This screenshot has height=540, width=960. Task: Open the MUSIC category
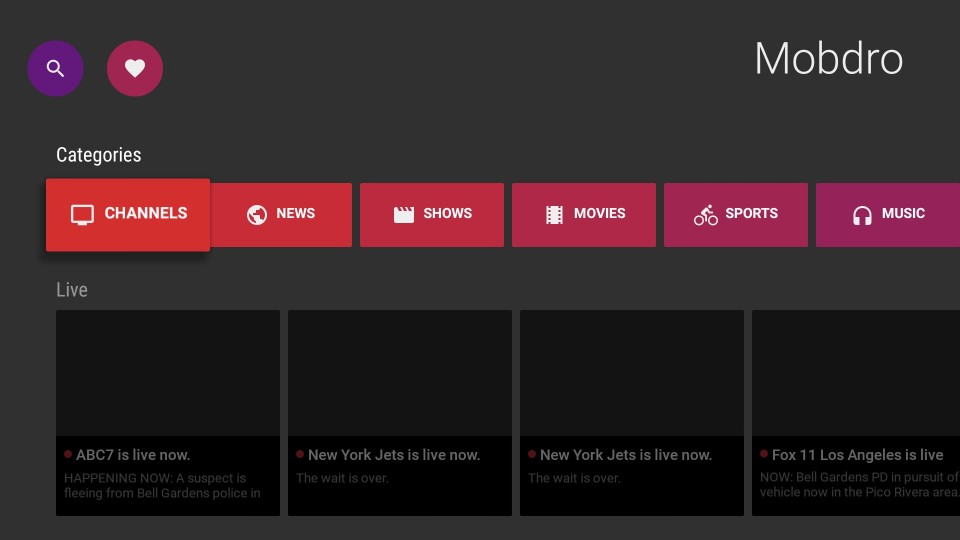point(888,214)
